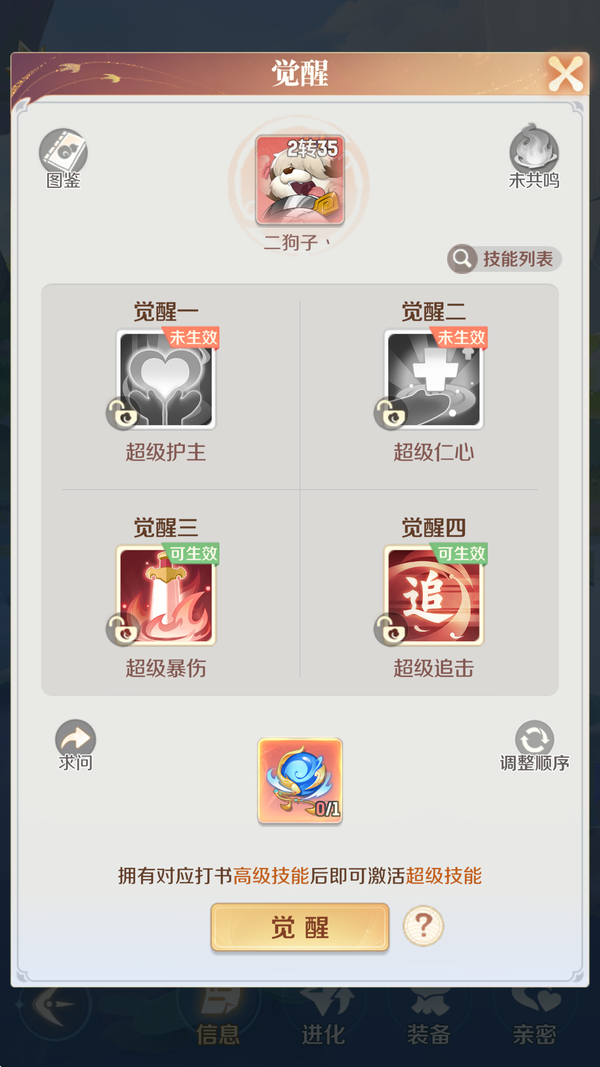Viewport: 600px width, 1067px height.
Task: Switch to the 信息 tab
Action: (218, 1015)
